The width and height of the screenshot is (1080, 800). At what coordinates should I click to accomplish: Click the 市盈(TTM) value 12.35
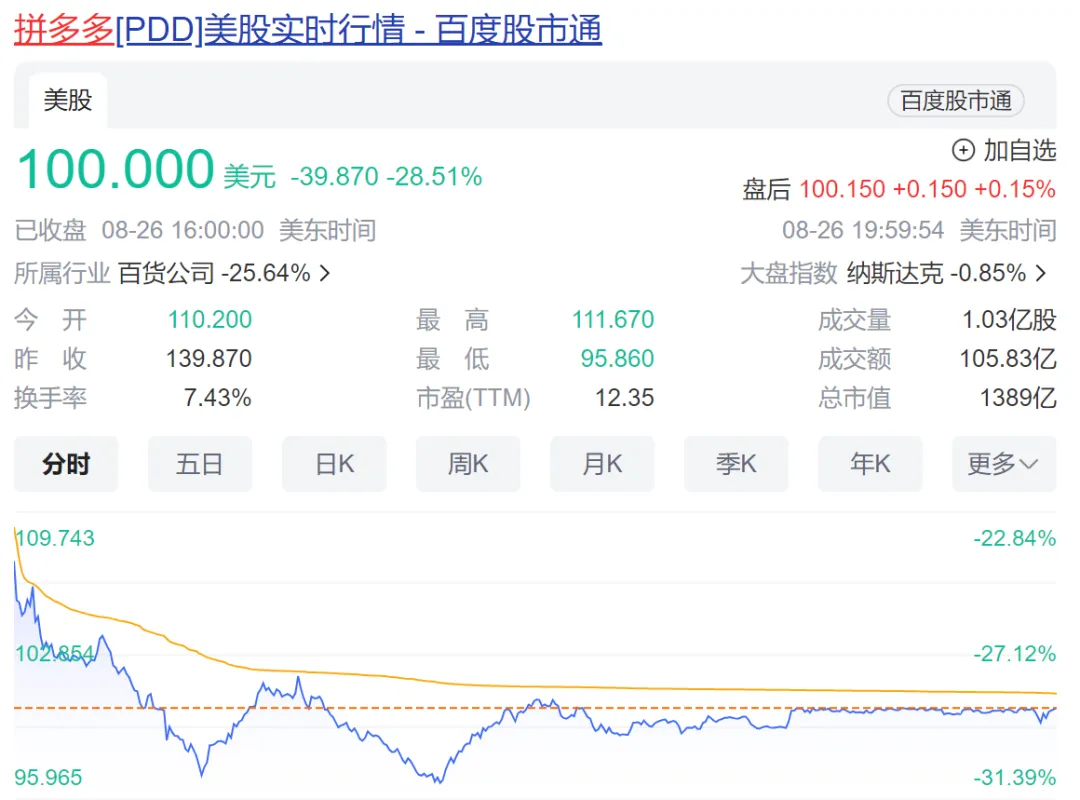pyautogui.click(x=625, y=398)
